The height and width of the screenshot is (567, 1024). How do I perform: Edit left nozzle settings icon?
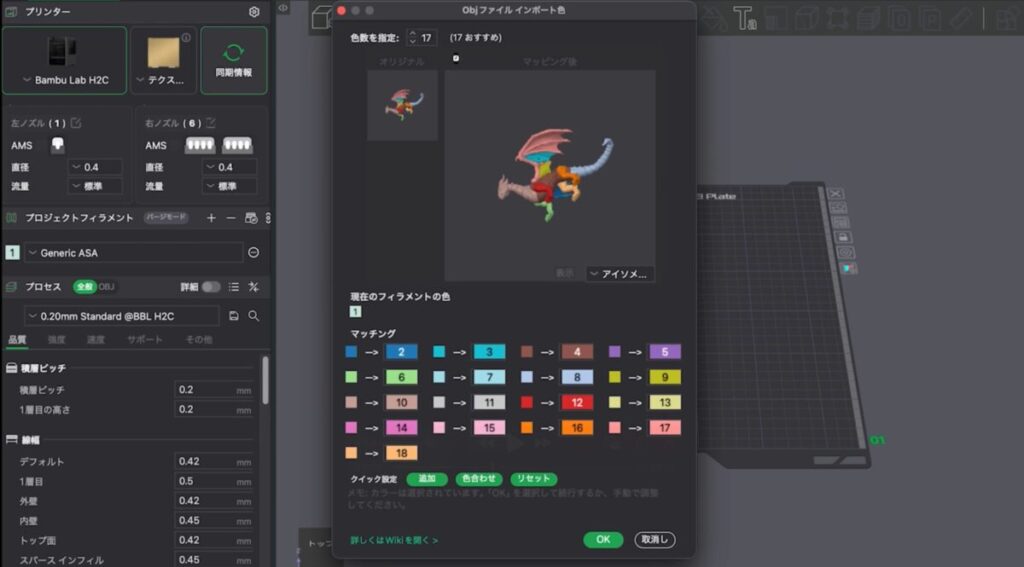[76, 123]
